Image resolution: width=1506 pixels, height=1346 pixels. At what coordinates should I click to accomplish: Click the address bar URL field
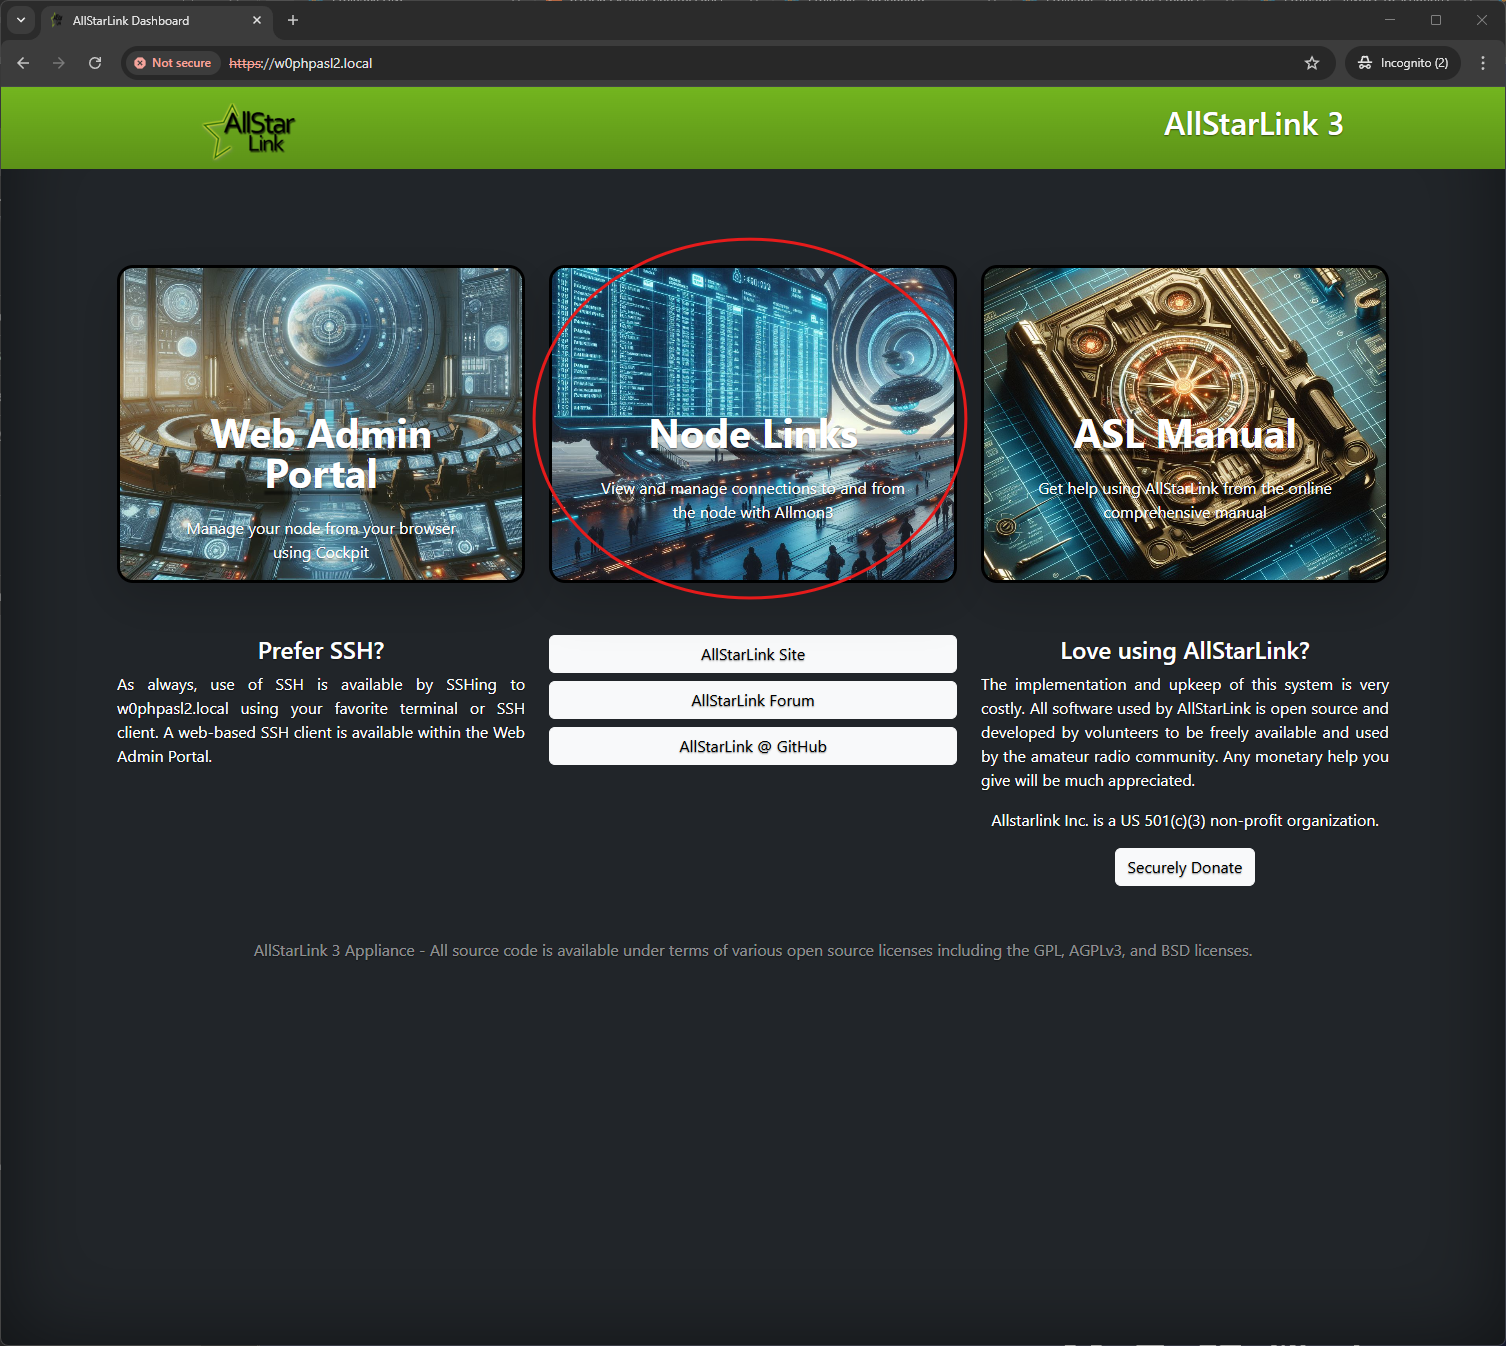(700, 63)
